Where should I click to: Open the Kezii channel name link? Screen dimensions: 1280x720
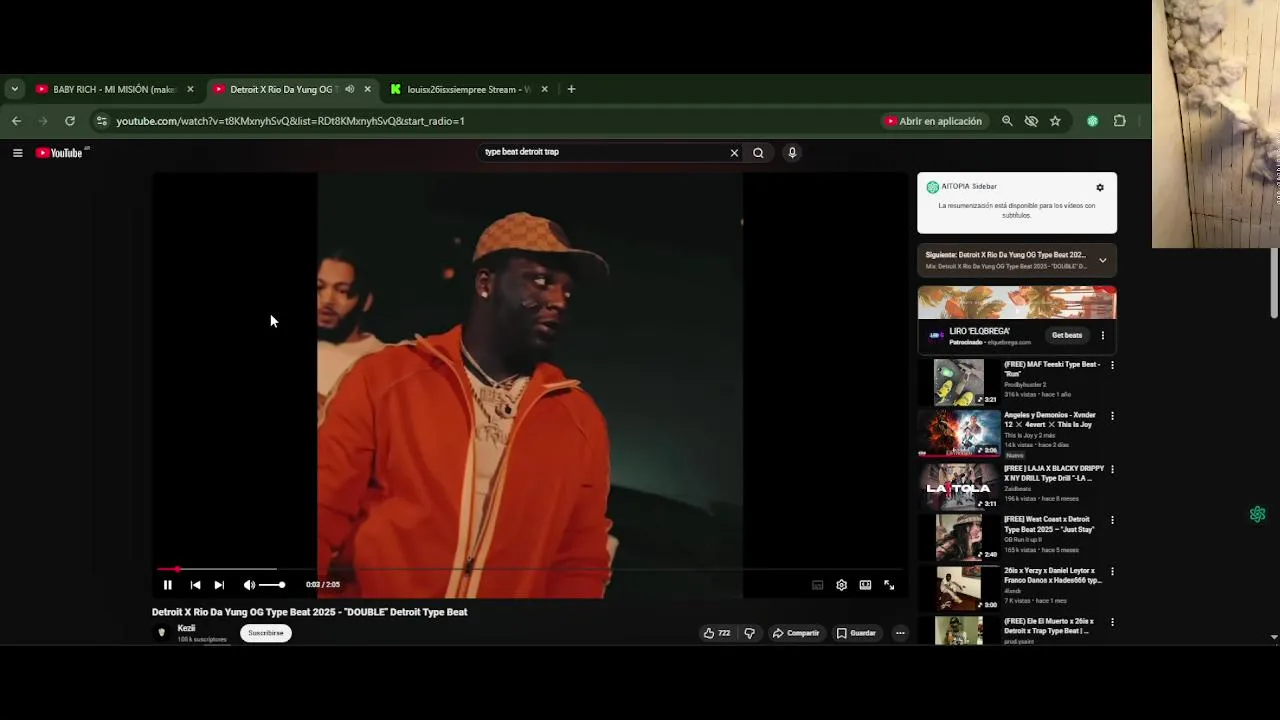[x=186, y=628]
